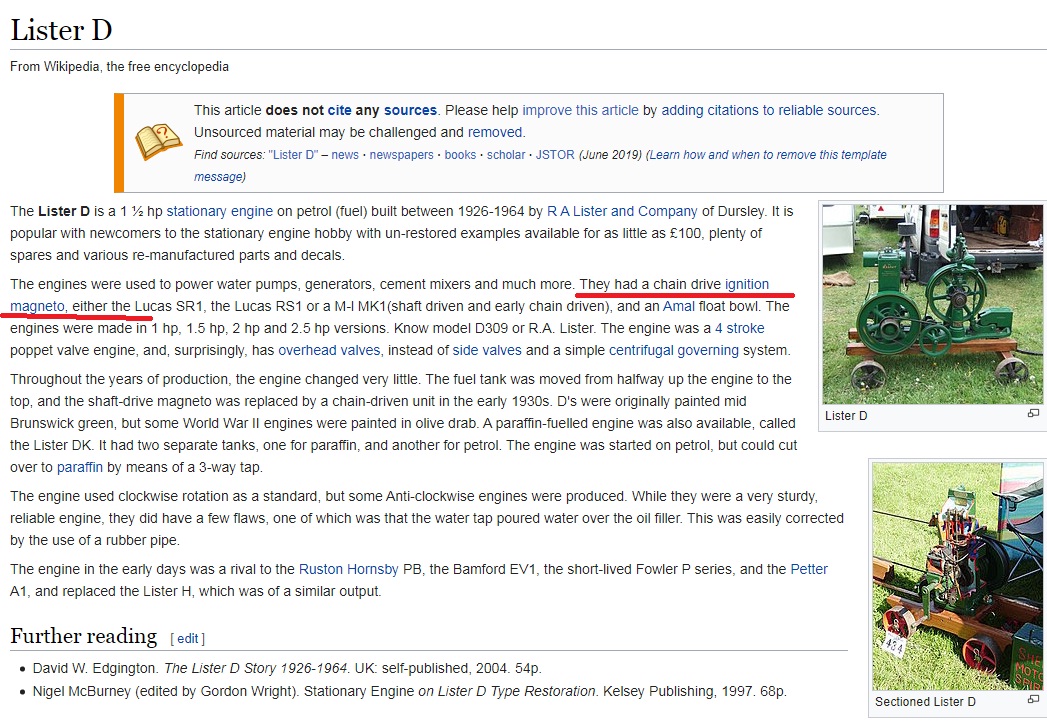Follow the 'stationary engine' link
This screenshot has width=1047, height=726.
(220, 211)
